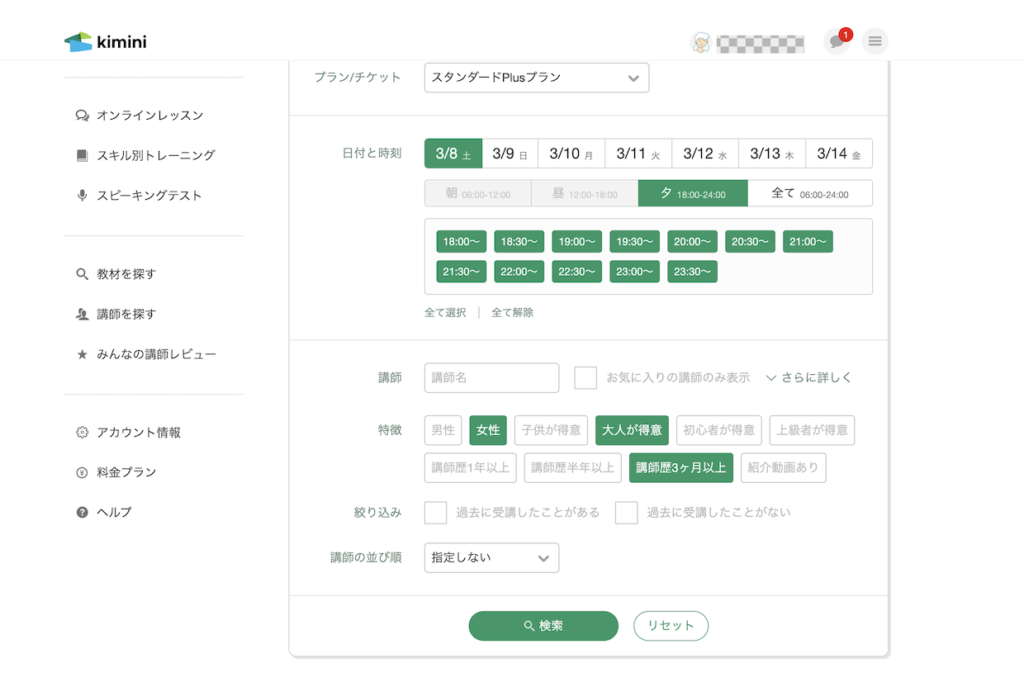1024x696 pixels.
Task: Toggle the 21:00〜 time slot
Action: pyautogui.click(x=808, y=242)
